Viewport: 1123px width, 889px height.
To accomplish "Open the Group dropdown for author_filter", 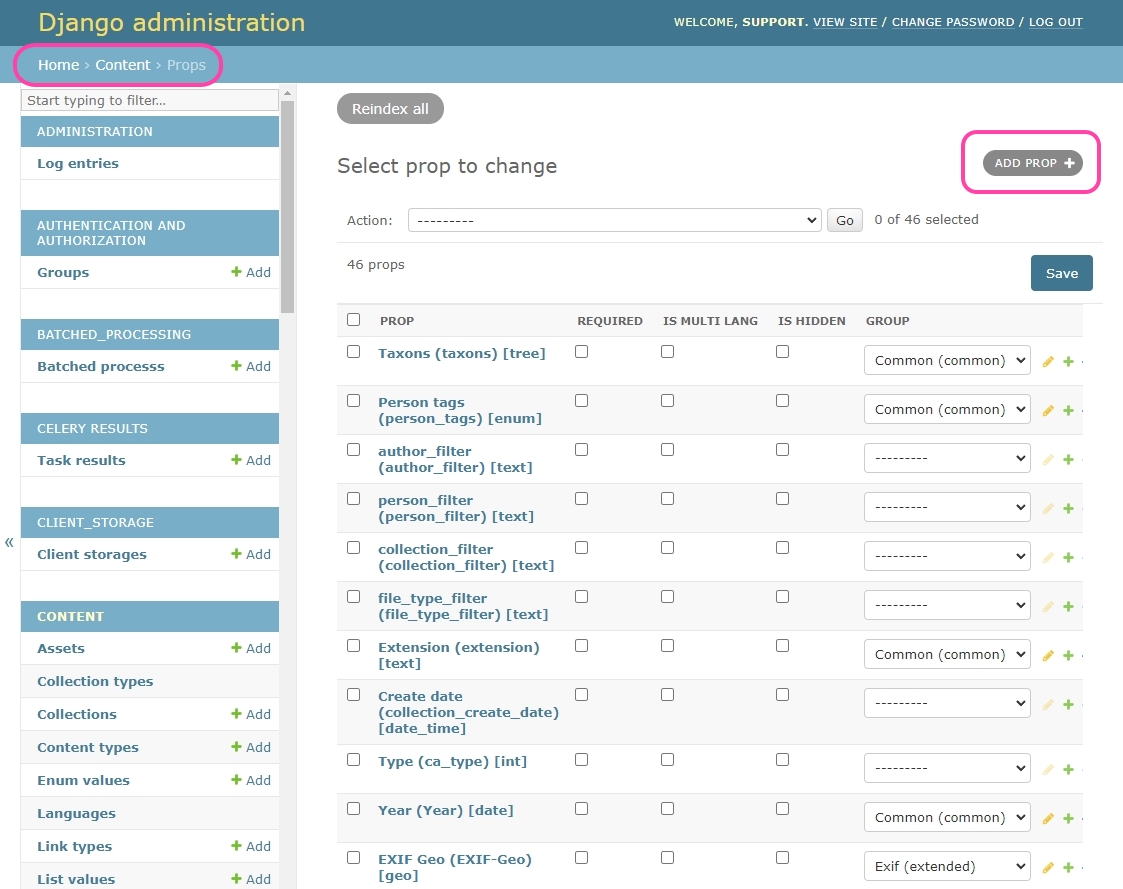I will coord(947,458).
